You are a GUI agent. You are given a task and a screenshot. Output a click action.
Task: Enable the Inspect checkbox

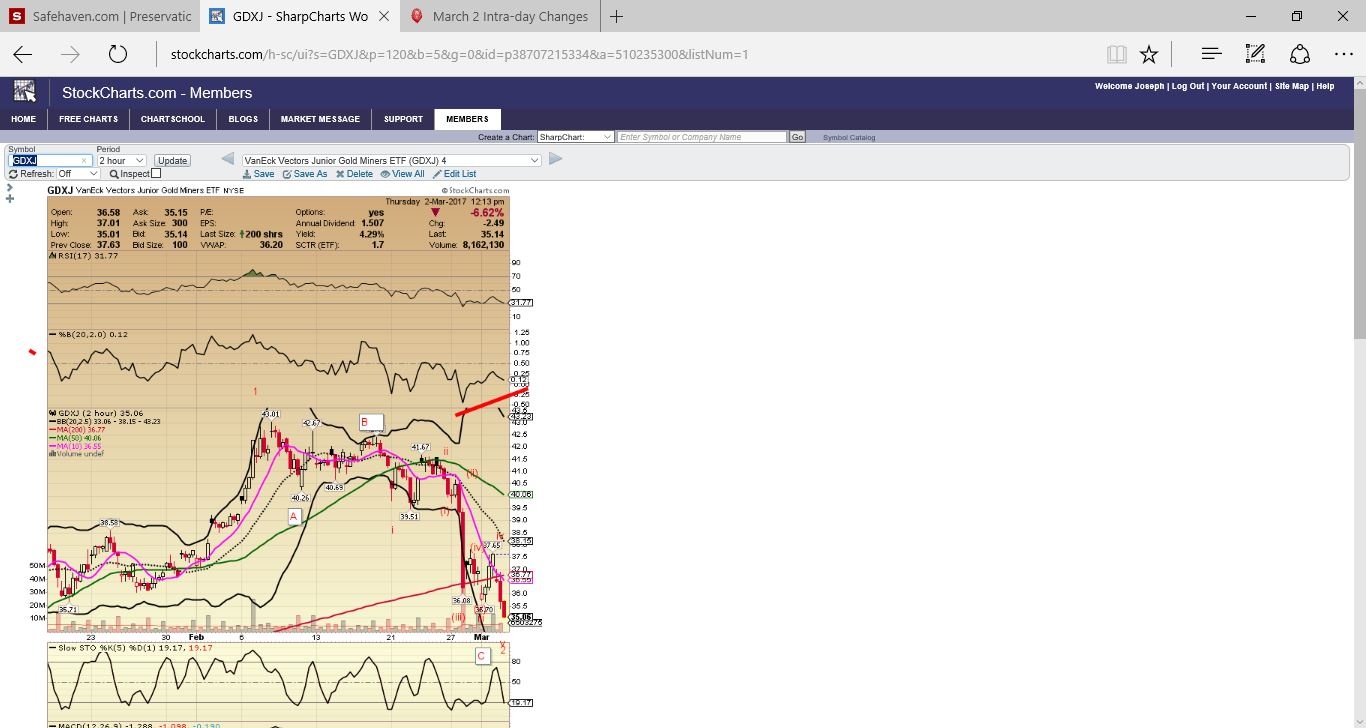click(156, 174)
